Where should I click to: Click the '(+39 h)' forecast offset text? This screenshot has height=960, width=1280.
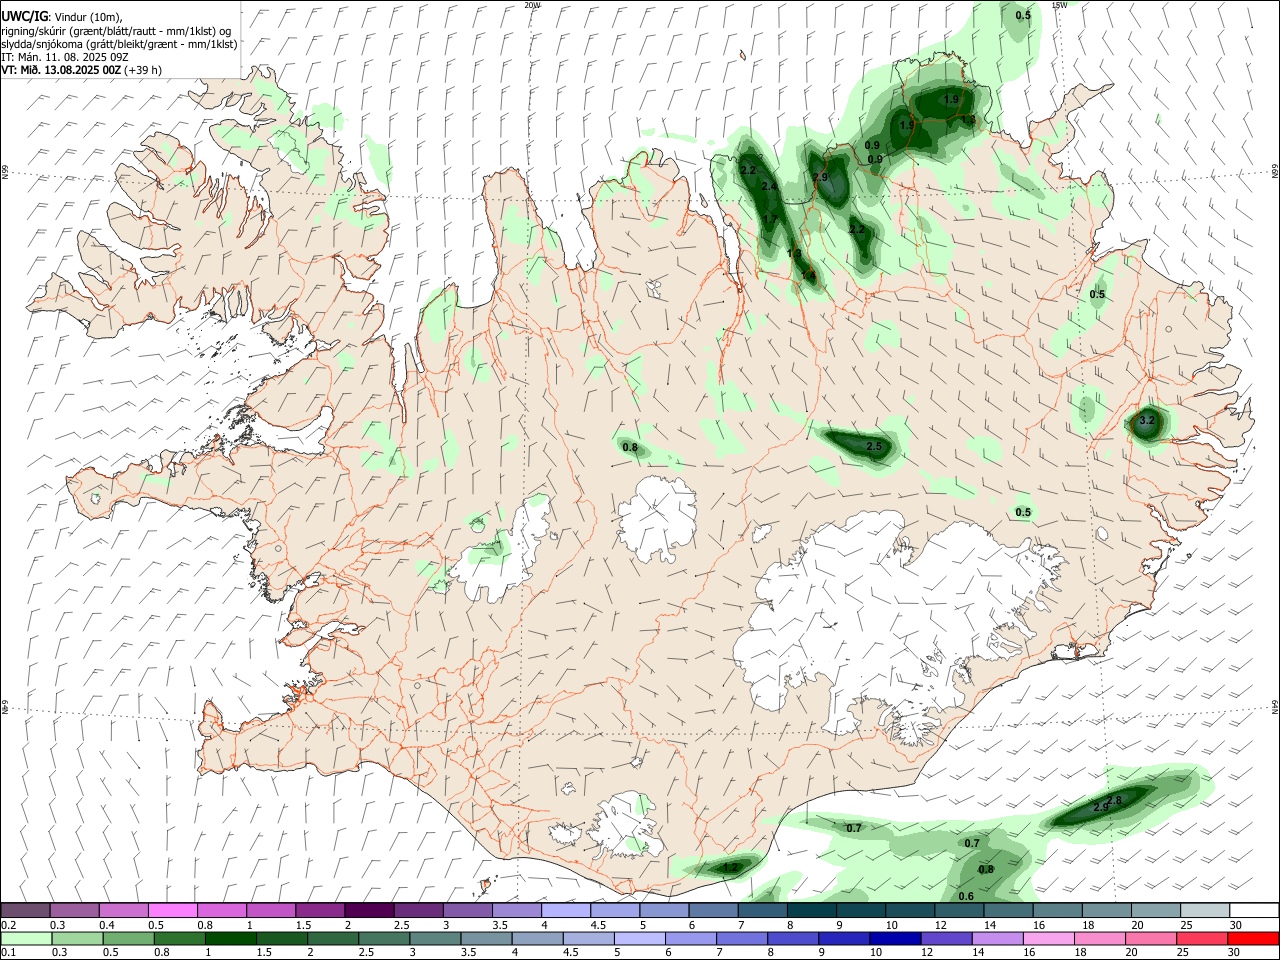(x=143, y=70)
